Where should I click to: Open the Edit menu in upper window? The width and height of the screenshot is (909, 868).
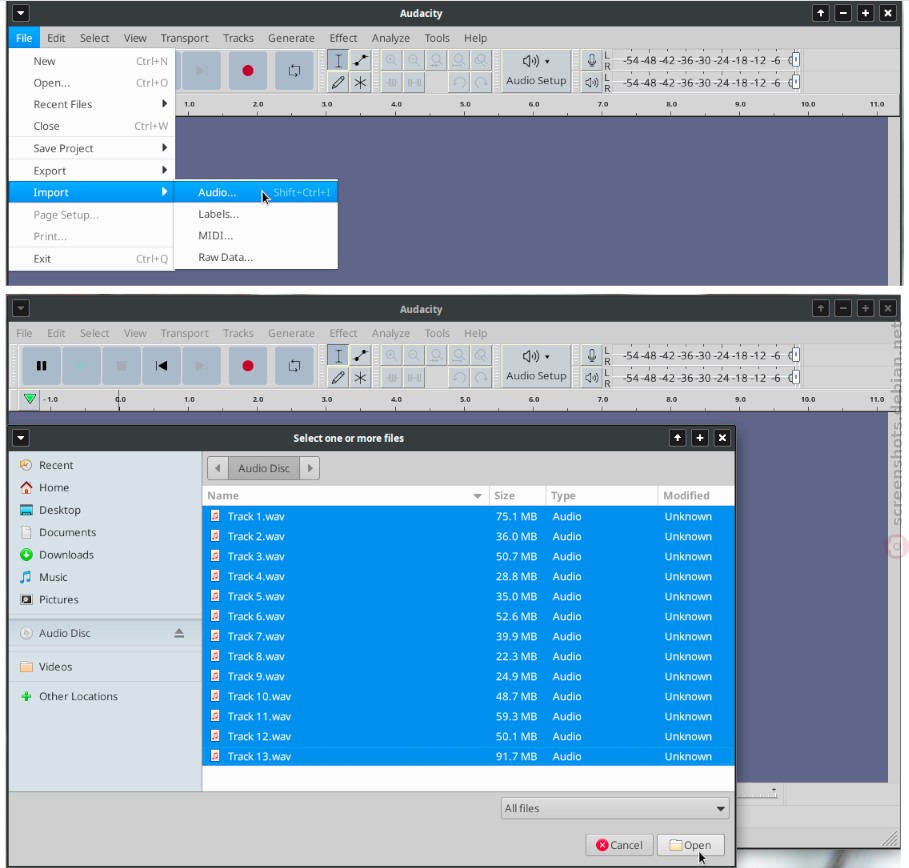(56, 38)
